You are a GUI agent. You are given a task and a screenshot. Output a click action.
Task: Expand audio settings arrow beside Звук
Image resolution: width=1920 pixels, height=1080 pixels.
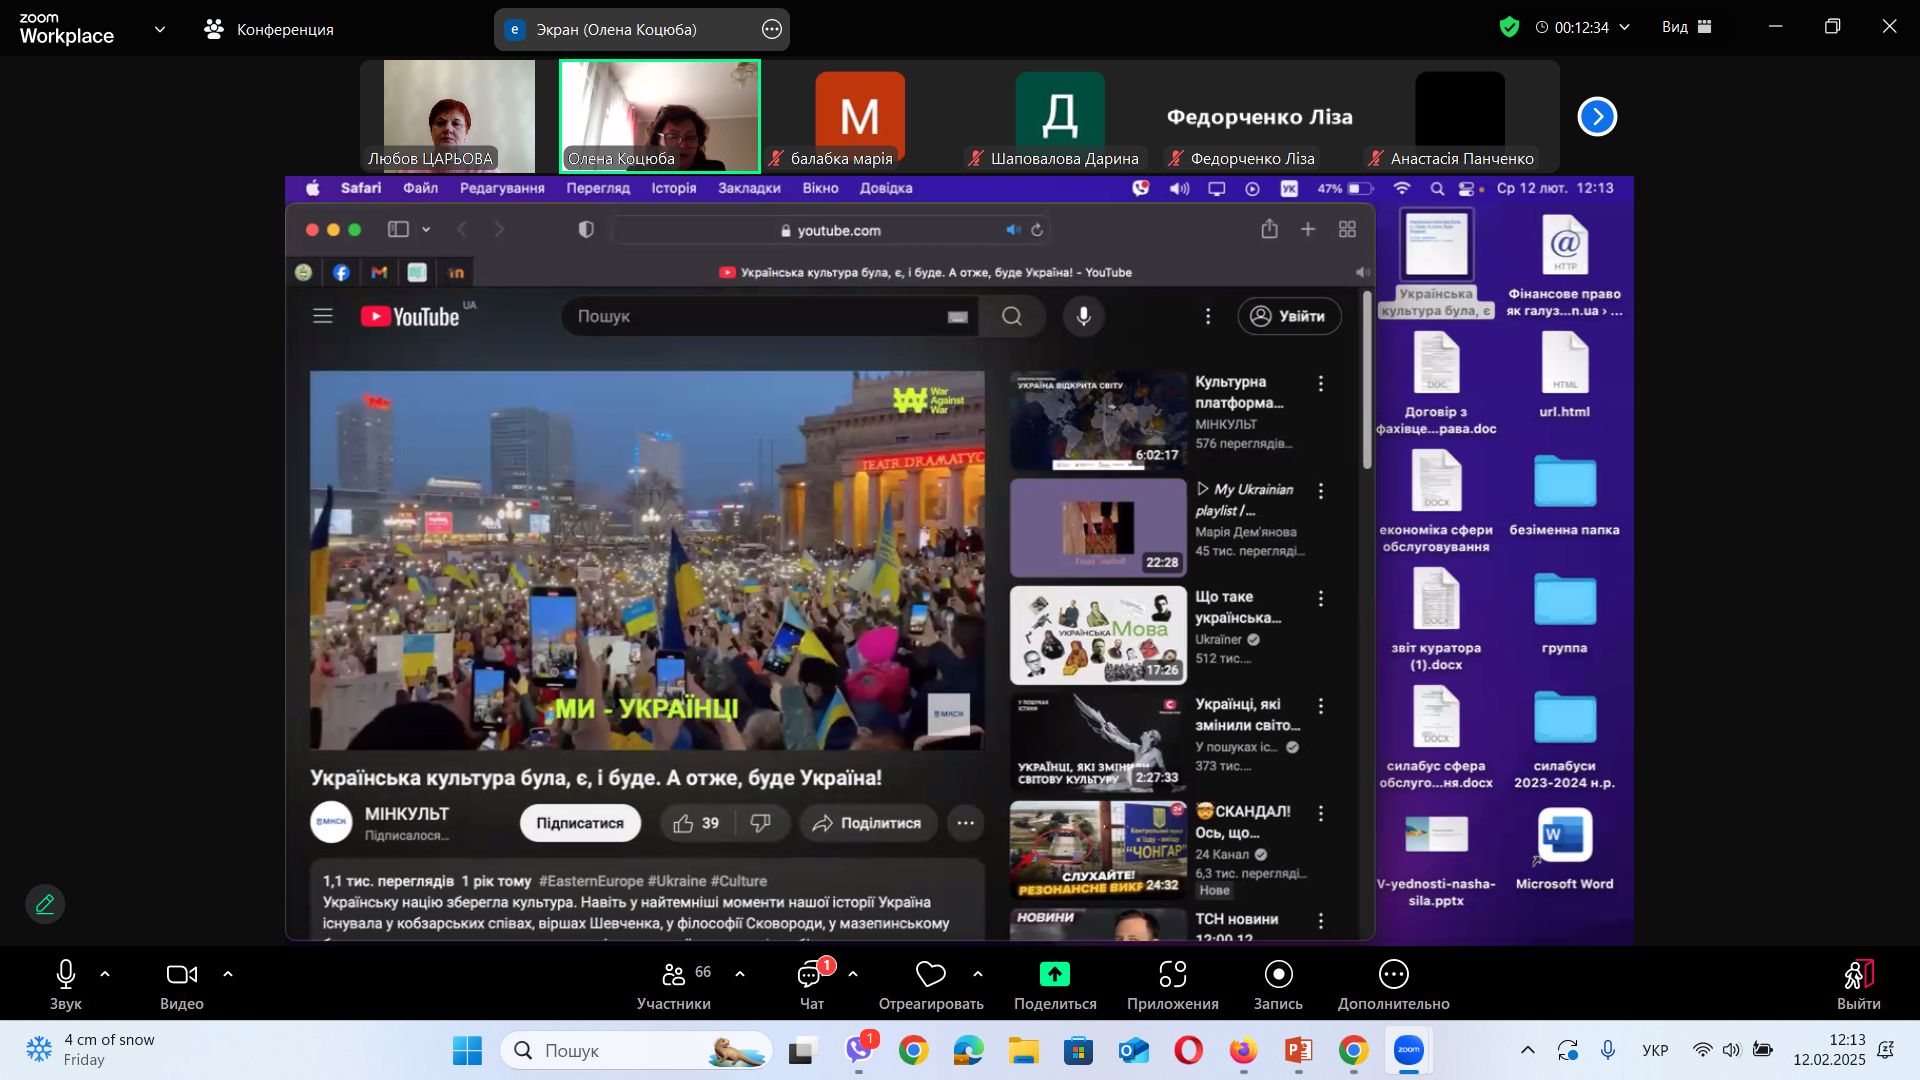[x=105, y=974]
